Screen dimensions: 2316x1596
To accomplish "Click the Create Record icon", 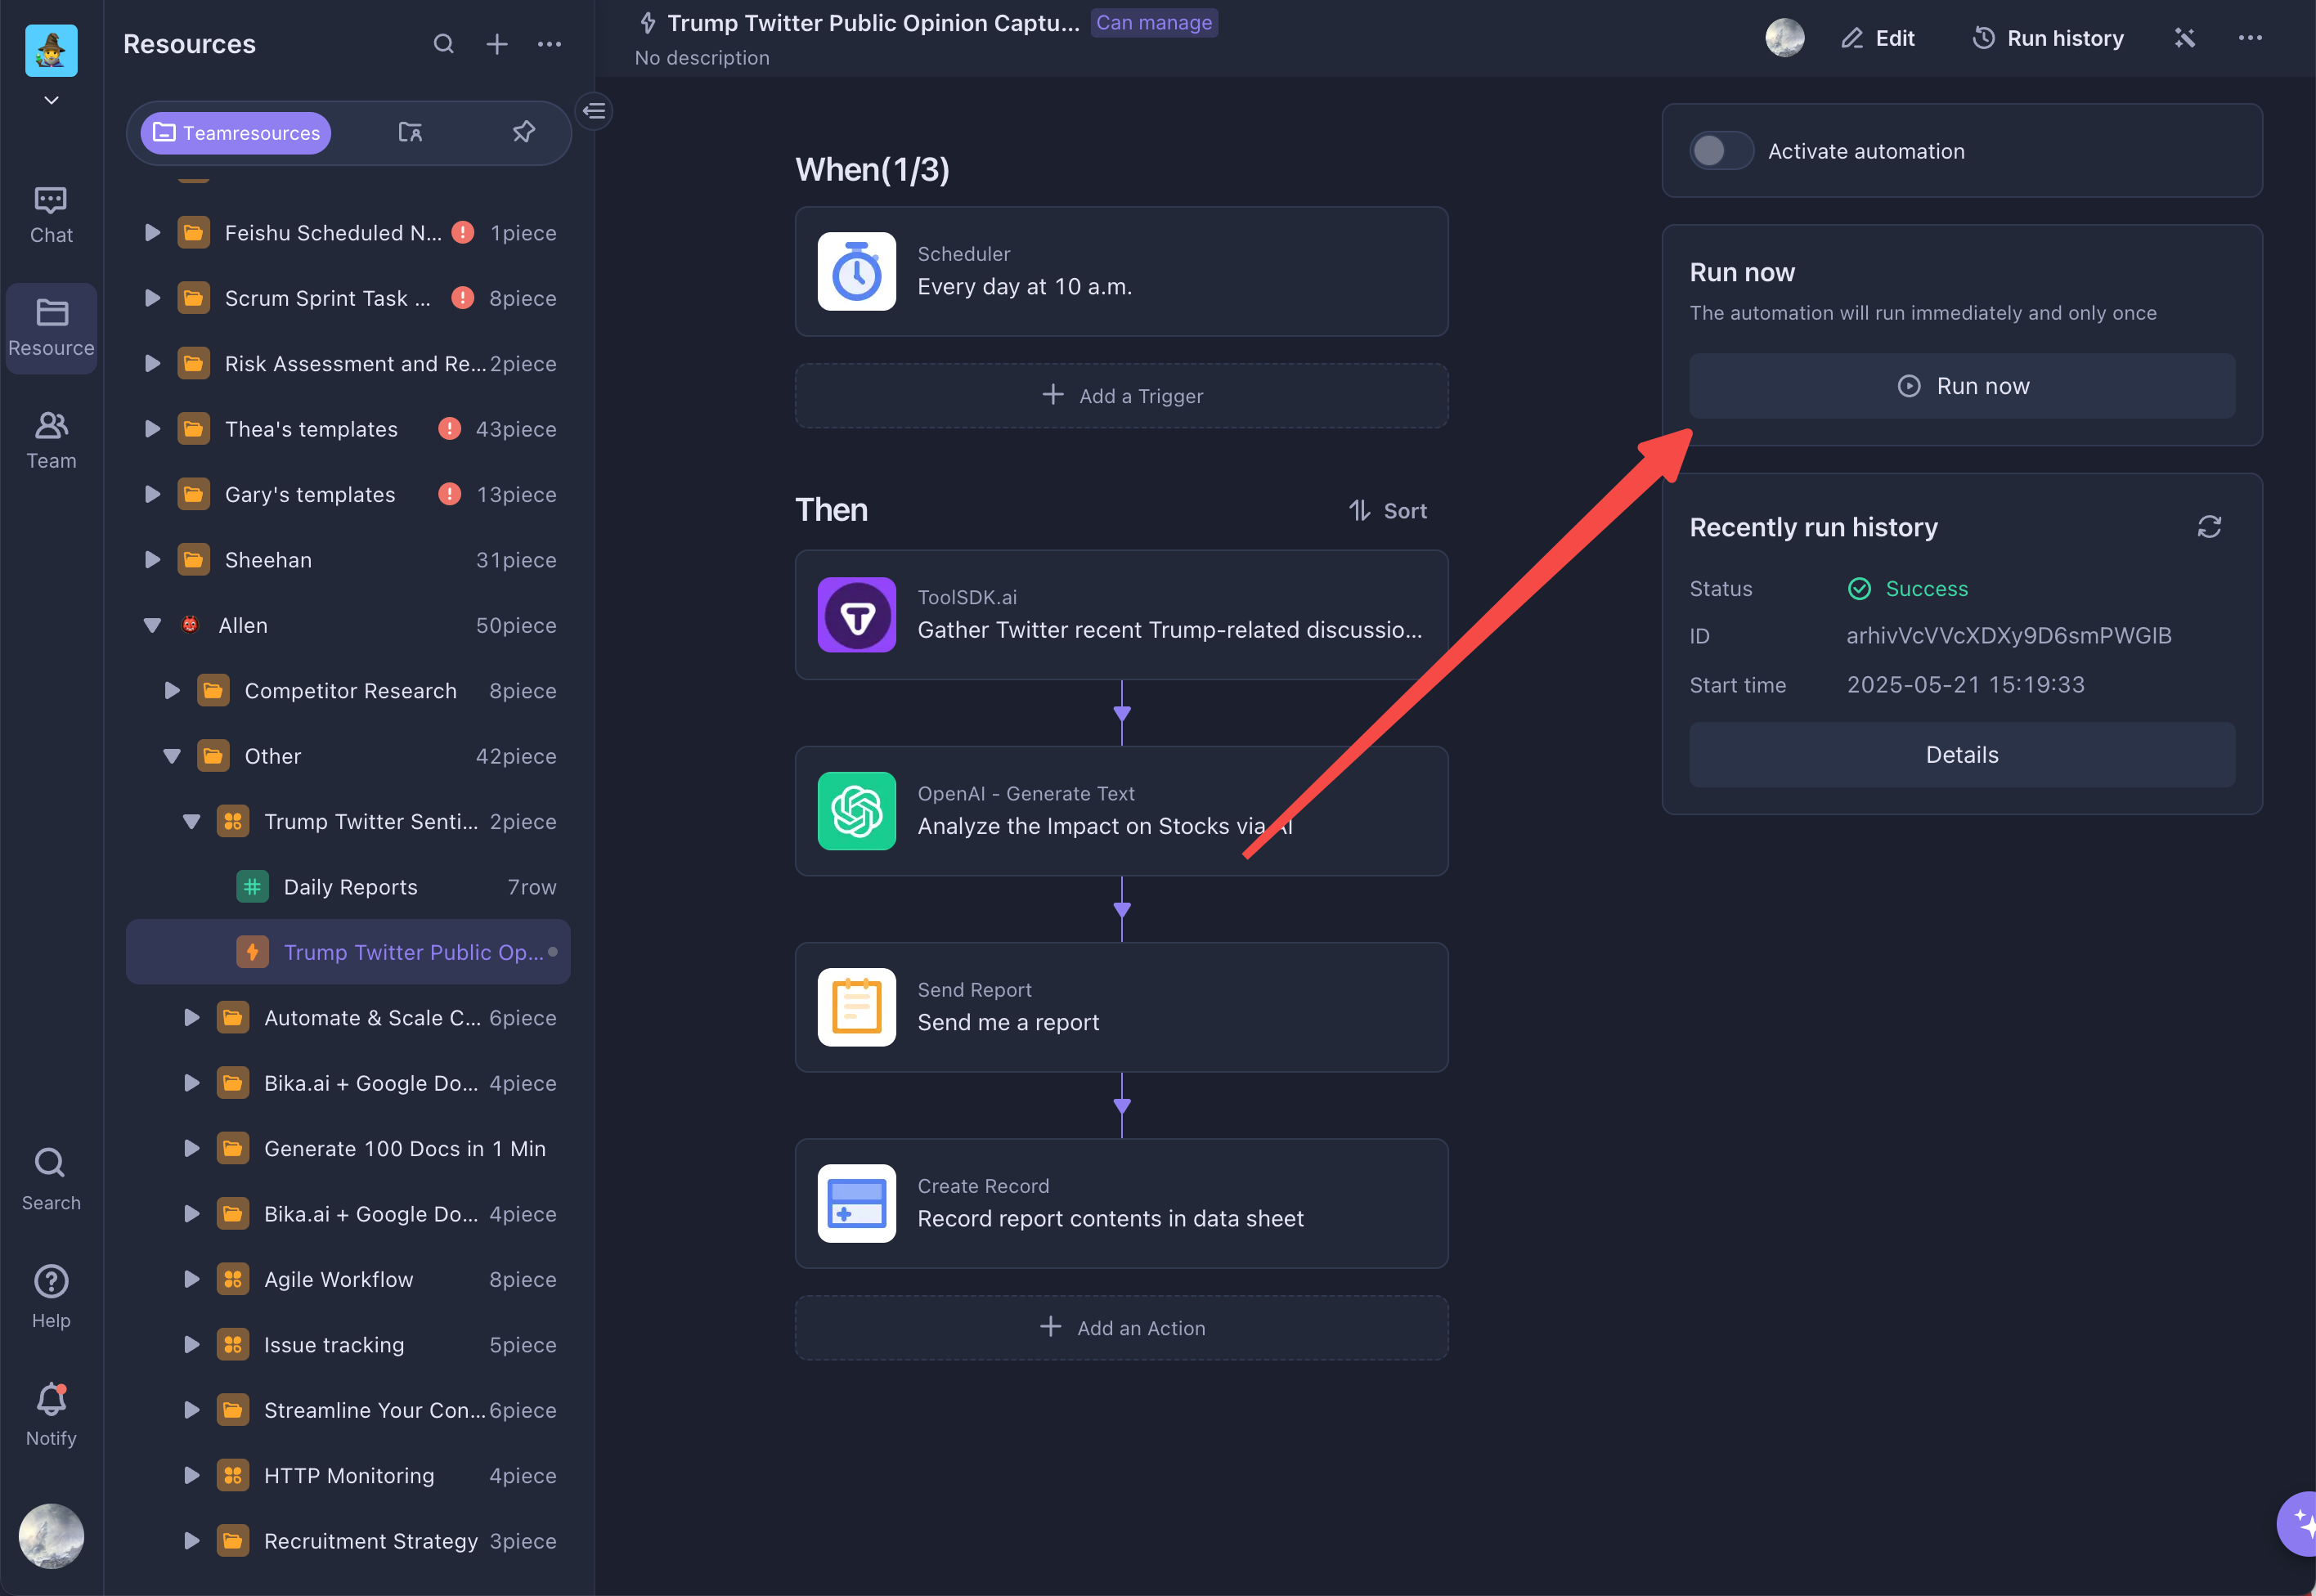I will pos(857,1203).
